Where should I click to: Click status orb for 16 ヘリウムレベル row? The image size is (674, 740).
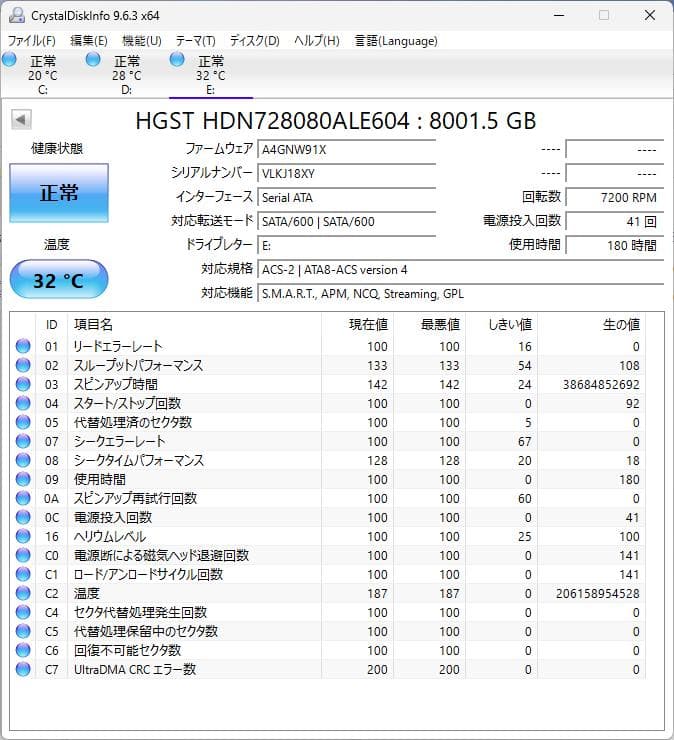[23, 536]
